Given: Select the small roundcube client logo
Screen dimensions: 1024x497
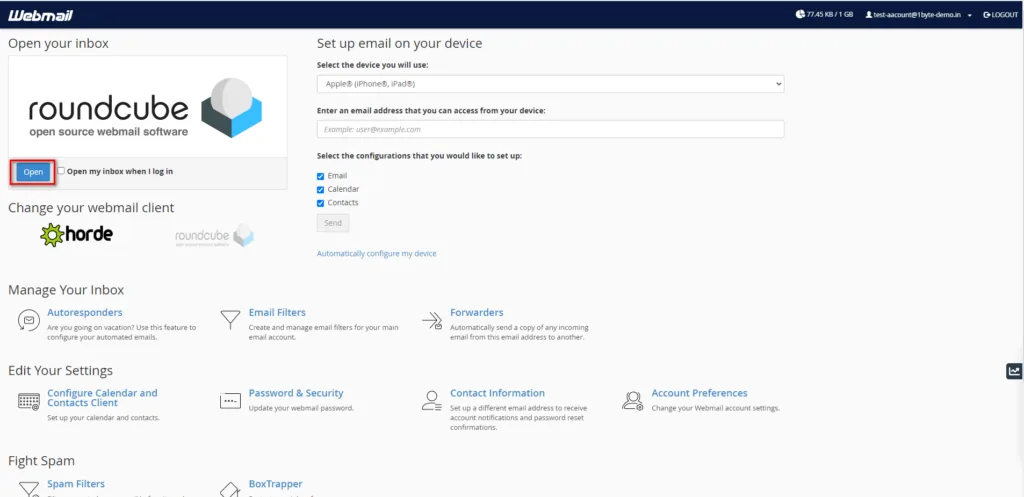Looking at the screenshot, I should click(x=214, y=236).
